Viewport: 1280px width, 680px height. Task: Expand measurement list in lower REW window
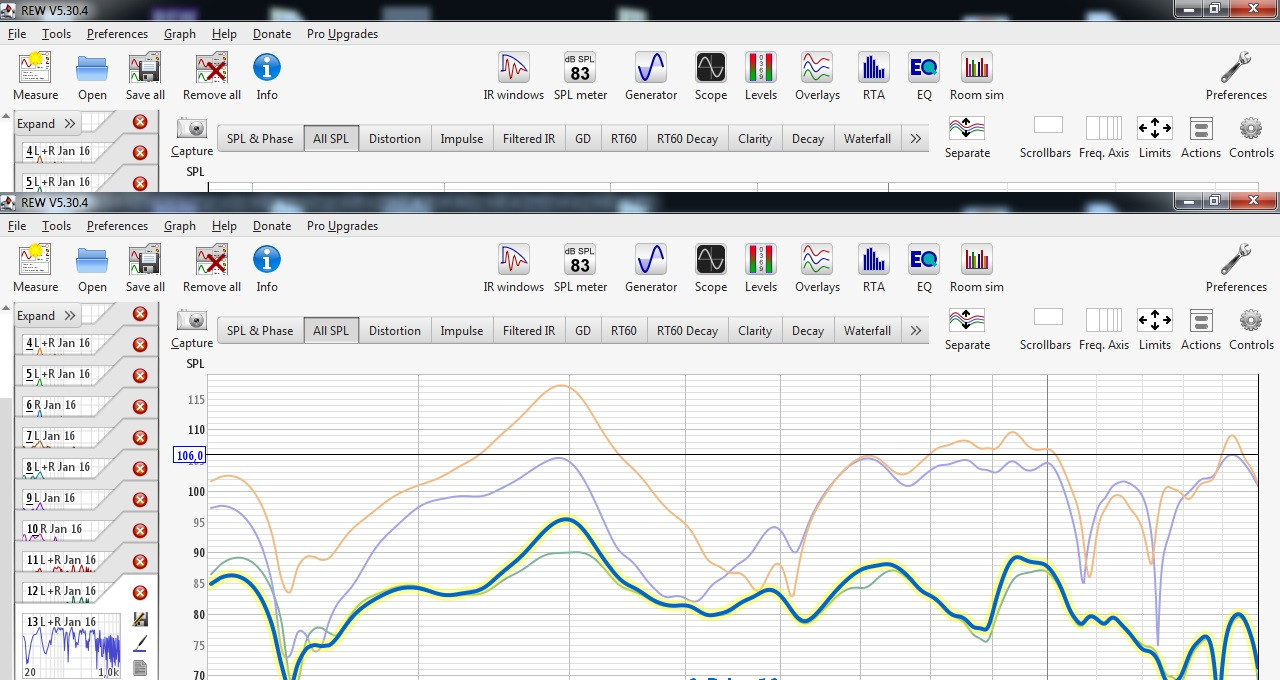(47, 316)
